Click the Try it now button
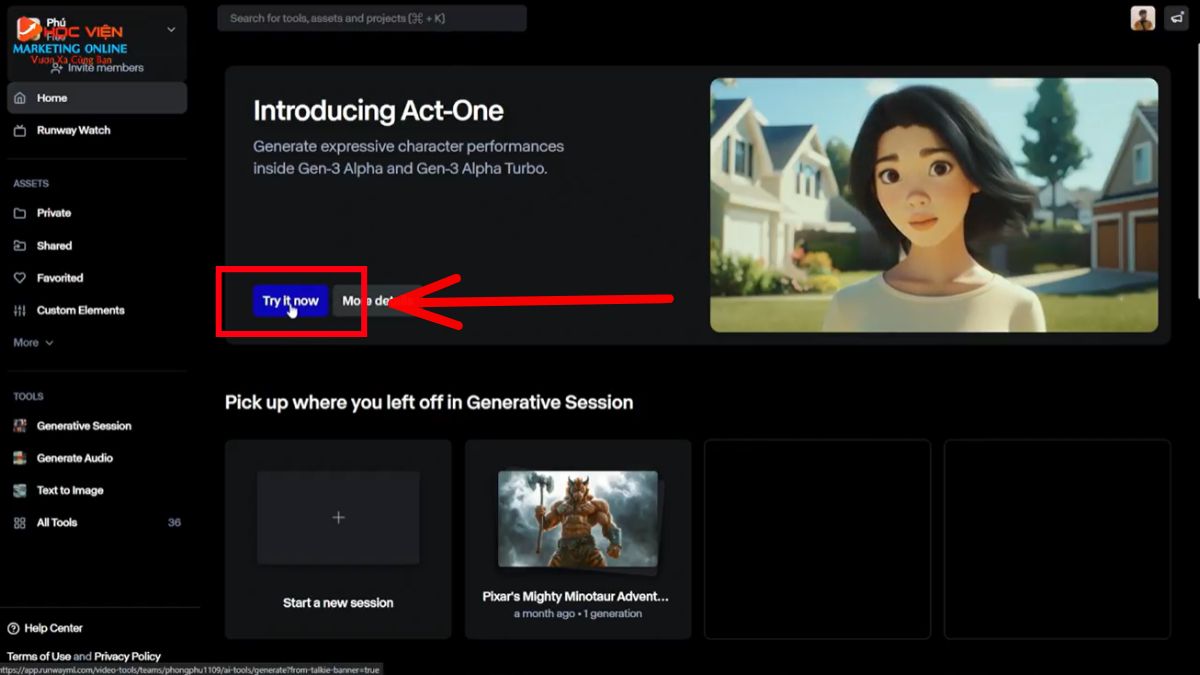Viewport: 1200px width, 675px height. [290, 301]
